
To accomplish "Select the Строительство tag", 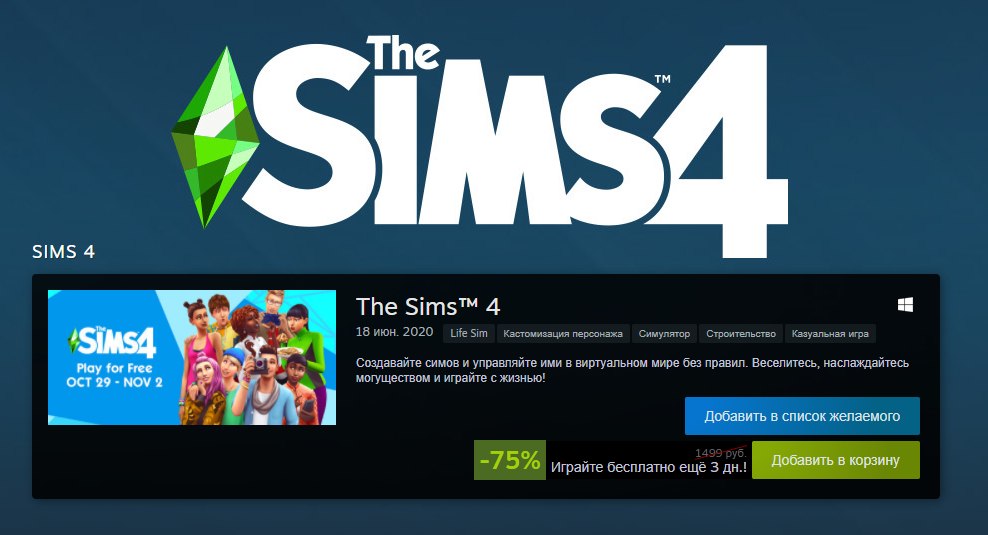I will (741, 333).
